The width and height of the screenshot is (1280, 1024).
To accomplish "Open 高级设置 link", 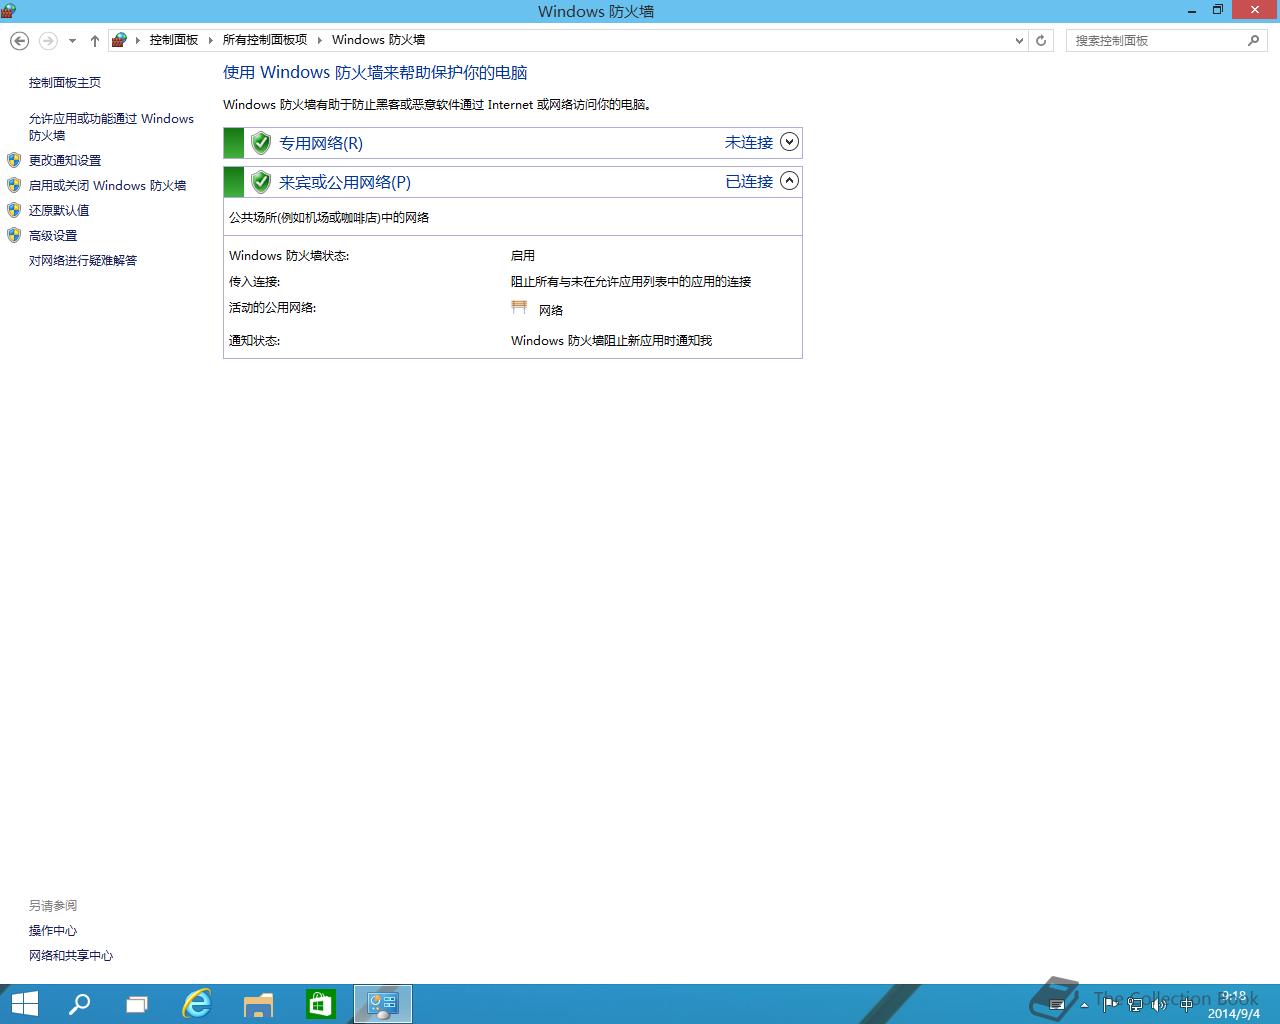I will click(x=53, y=235).
